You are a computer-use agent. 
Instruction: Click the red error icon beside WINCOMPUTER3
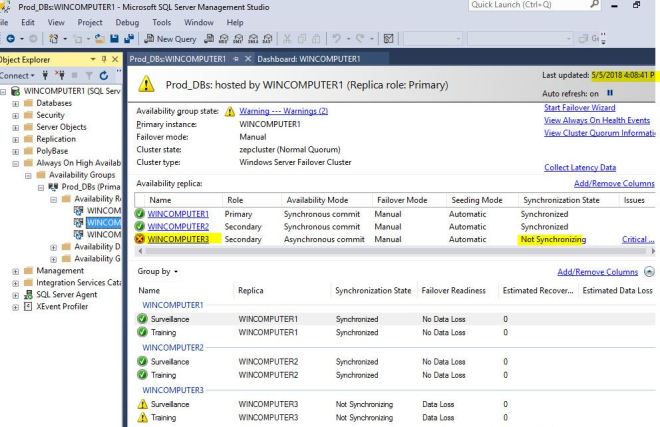pos(140,239)
